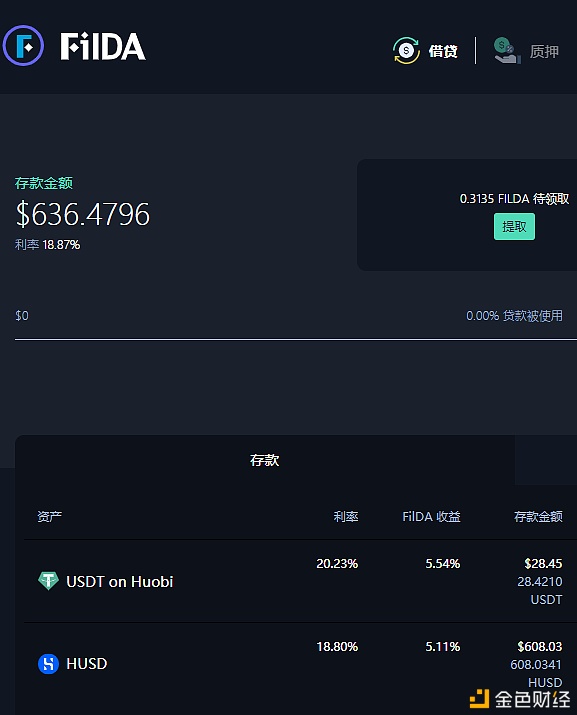Click the 608.0341 HUSD balance
This screenshot has width=577, height=715.
[x=536, y=674]
